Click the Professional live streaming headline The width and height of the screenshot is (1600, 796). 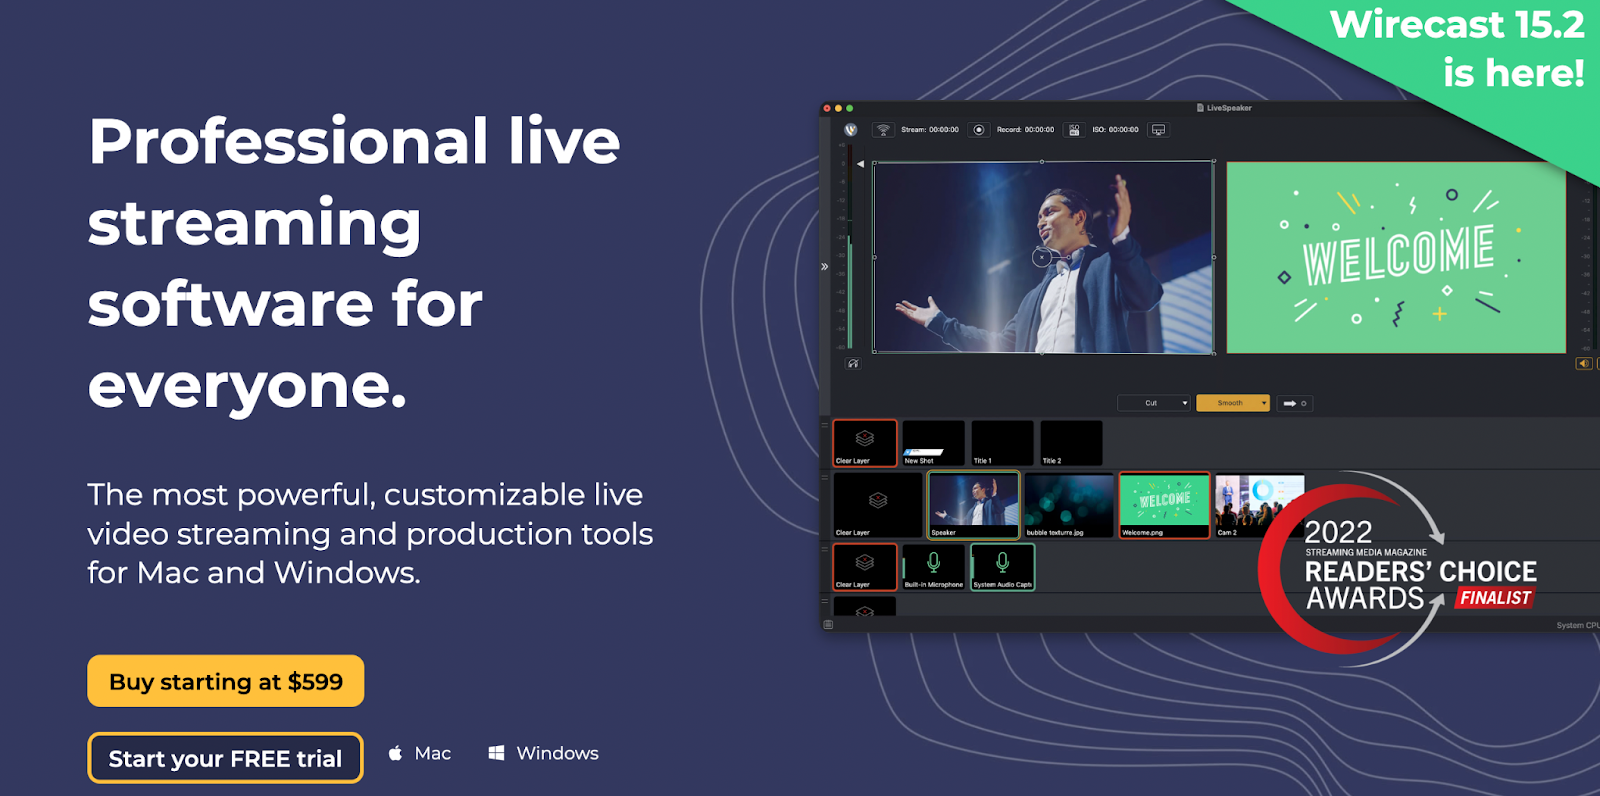tap(354, 263)
